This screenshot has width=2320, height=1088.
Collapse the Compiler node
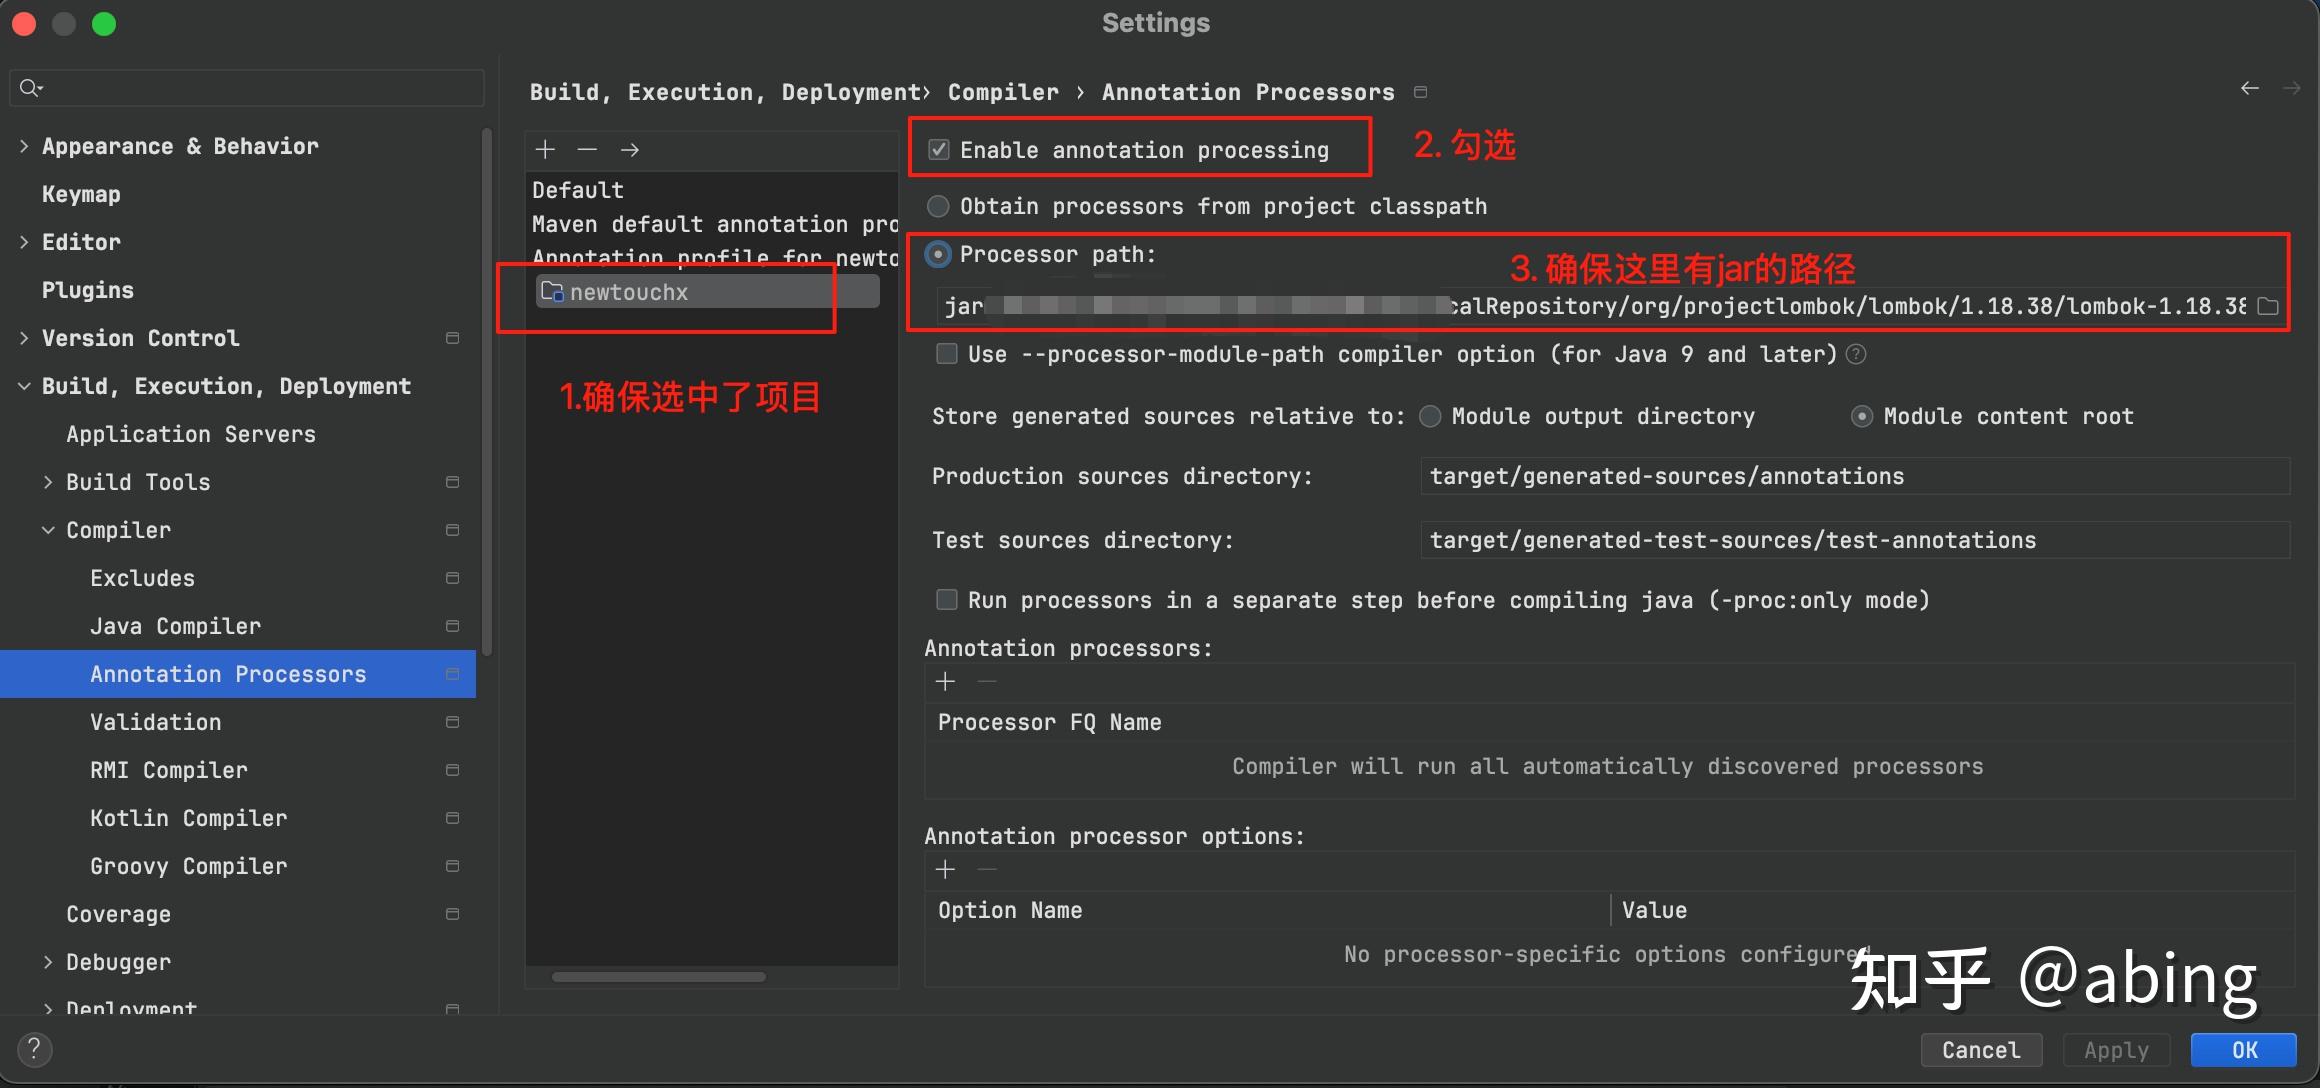click(48, 530)
